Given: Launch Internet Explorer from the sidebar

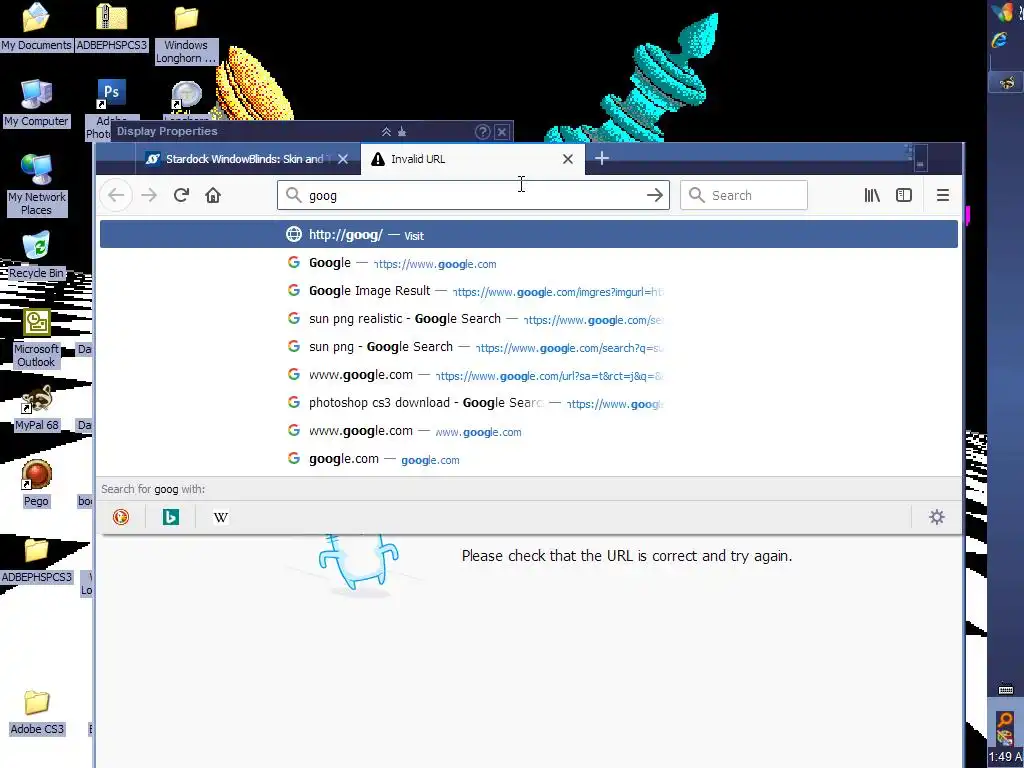Looking at the screenshot, I should pyautogui.click(x=999, y=40).
